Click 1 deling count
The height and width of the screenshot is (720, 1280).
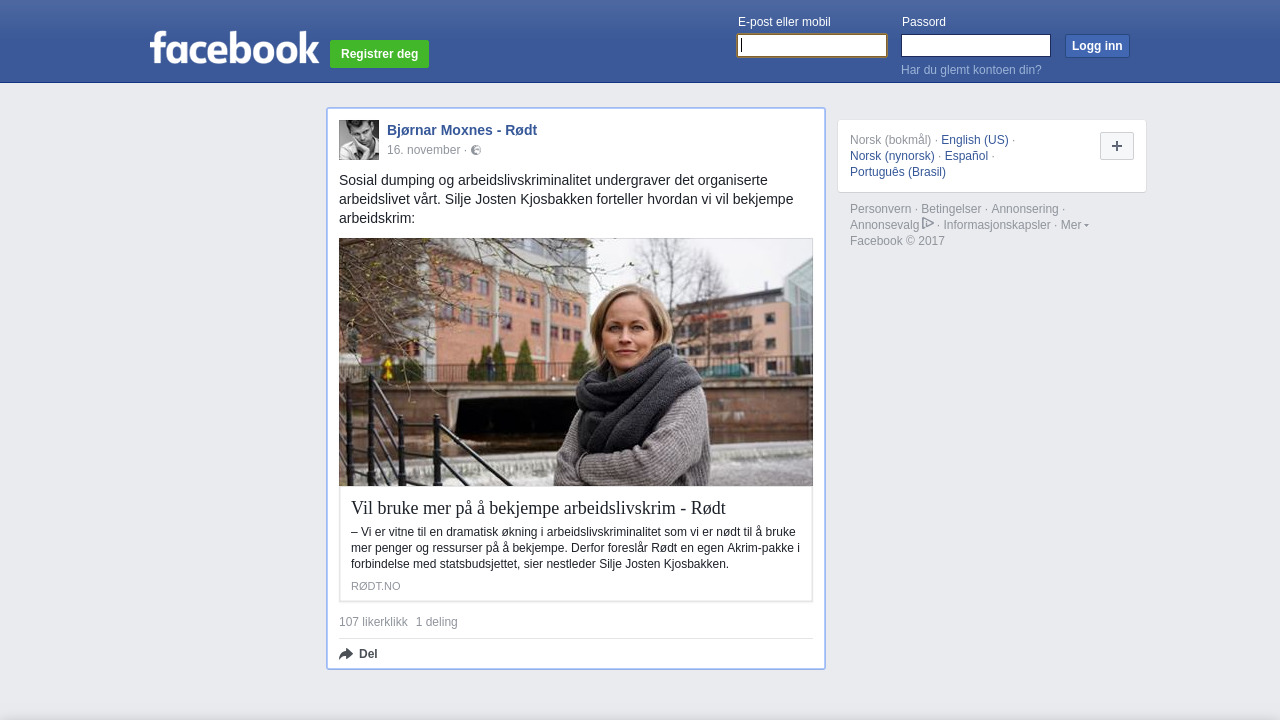(437, 622)
